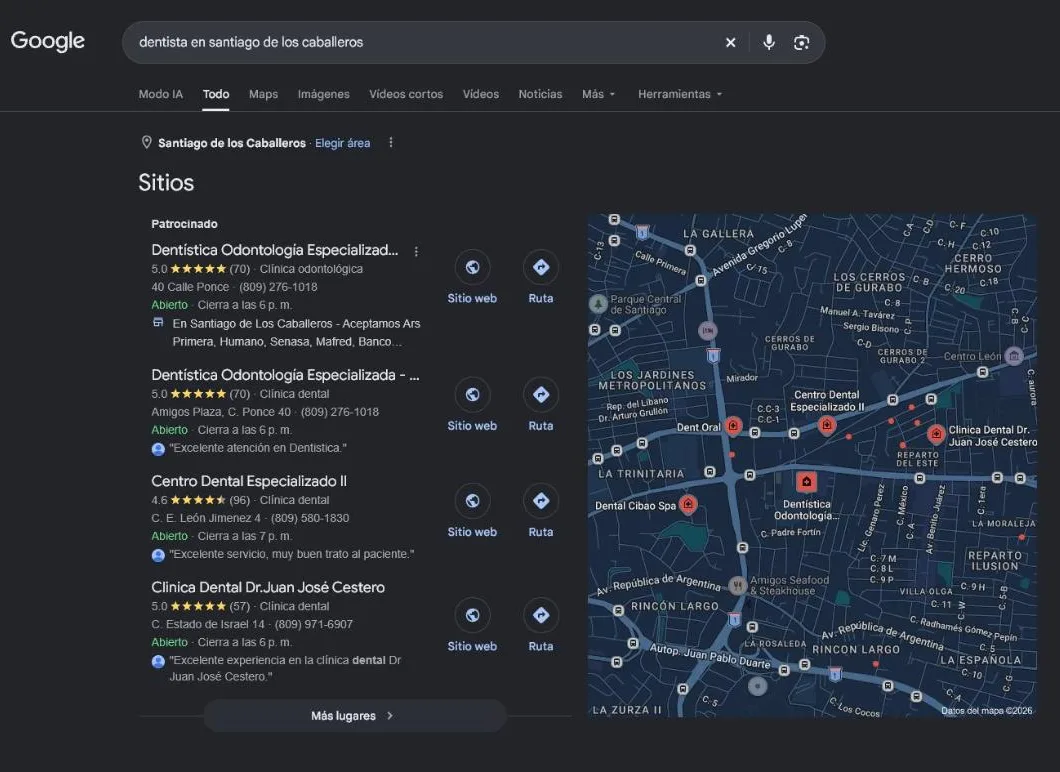1060x772 pixels.
Task: Switch to the Imágenes tab
Action: [323, 94]
